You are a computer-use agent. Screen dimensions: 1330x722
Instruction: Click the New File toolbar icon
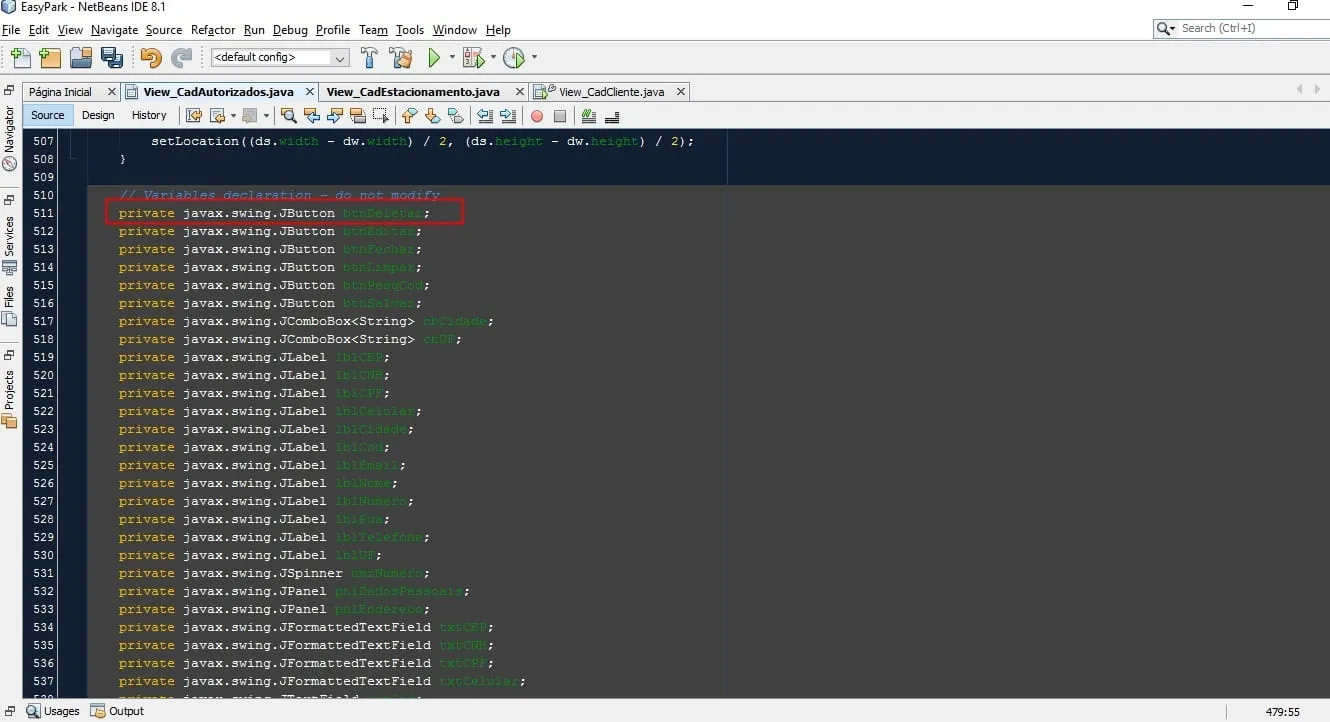[x=21, y=58]
